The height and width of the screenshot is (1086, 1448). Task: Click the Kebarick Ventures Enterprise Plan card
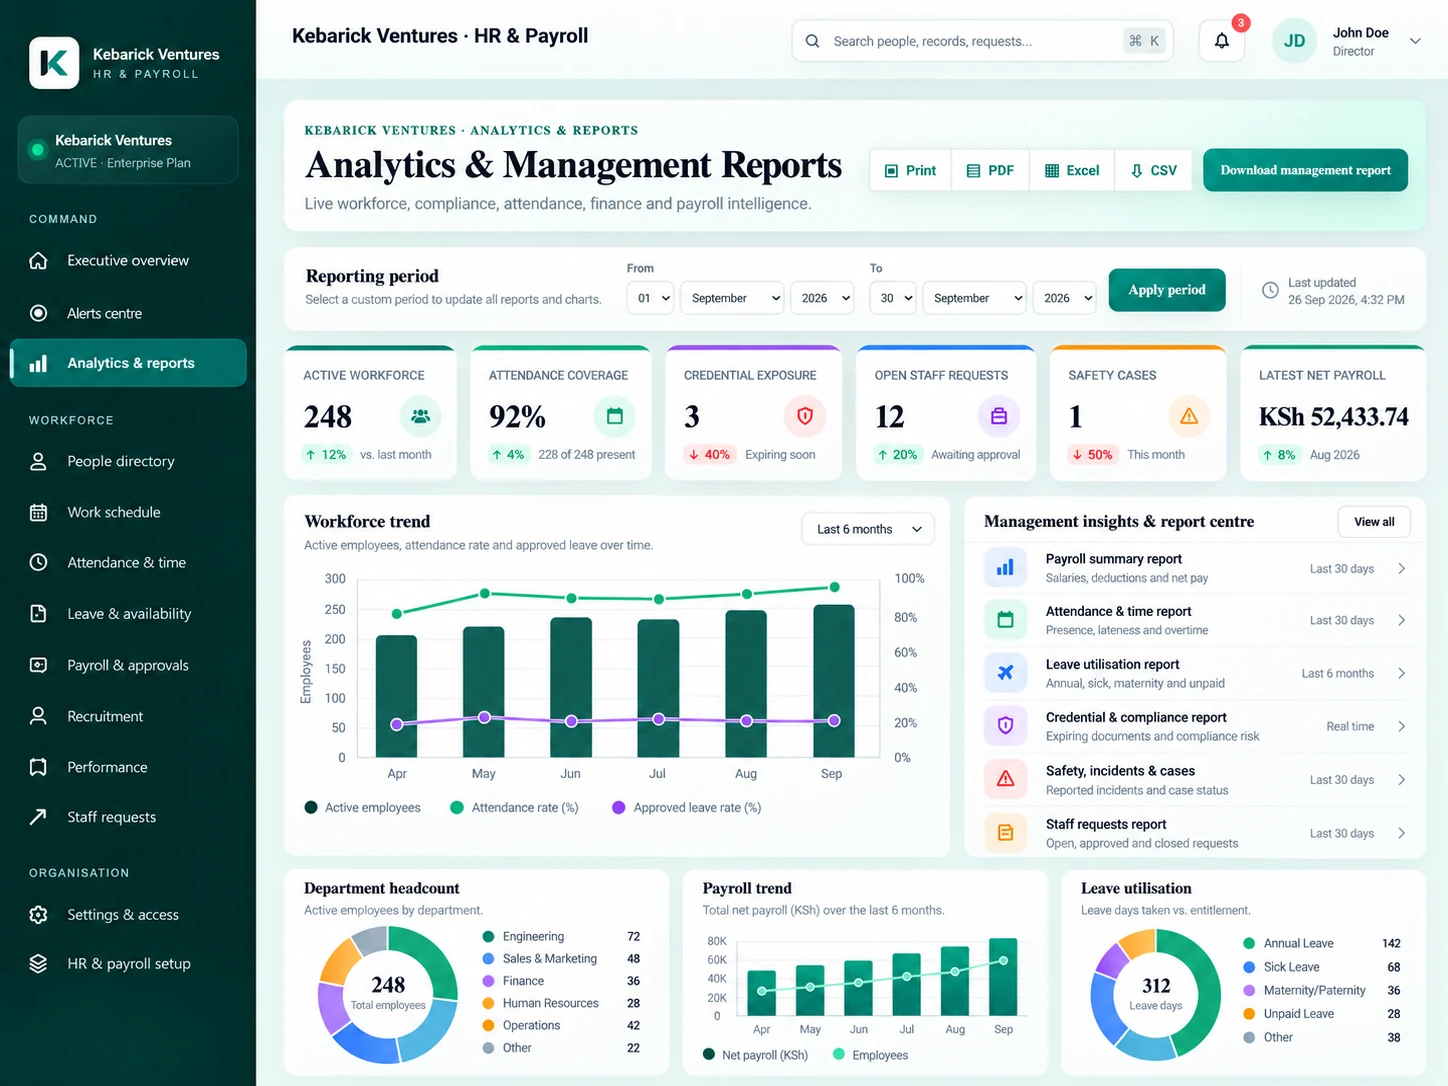(x=128, y=150)
